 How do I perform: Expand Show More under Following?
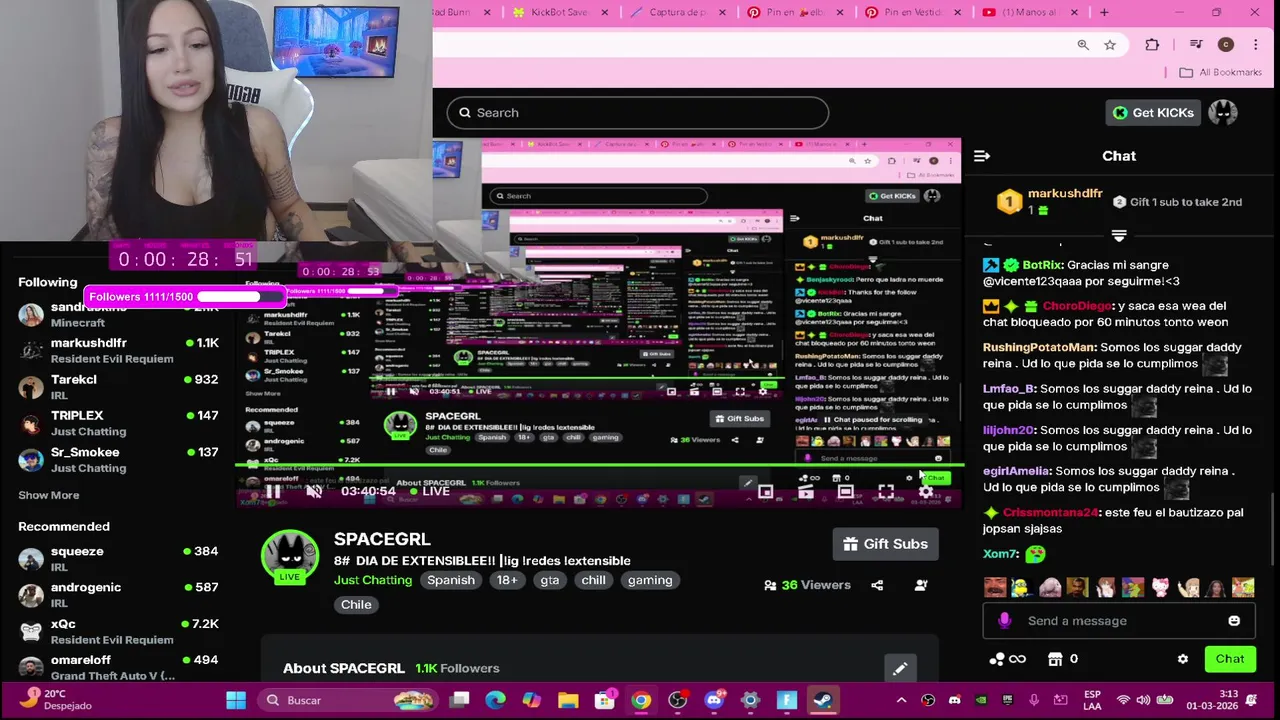pyautogui.click(x=48, y=495)
